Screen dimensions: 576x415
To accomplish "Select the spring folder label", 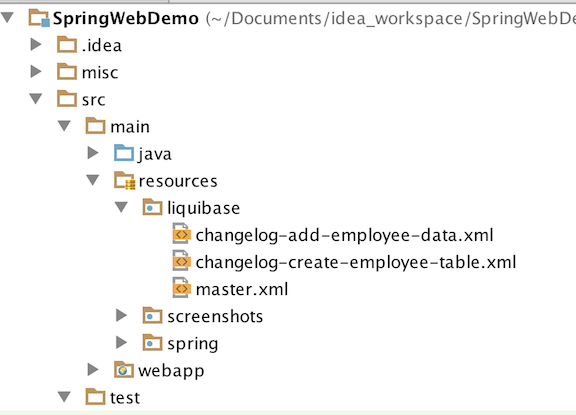I will point(193,344).
